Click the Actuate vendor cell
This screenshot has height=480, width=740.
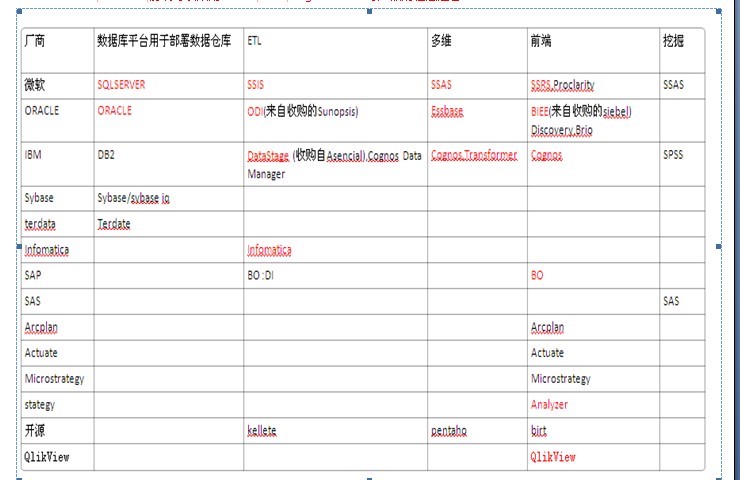57,353
